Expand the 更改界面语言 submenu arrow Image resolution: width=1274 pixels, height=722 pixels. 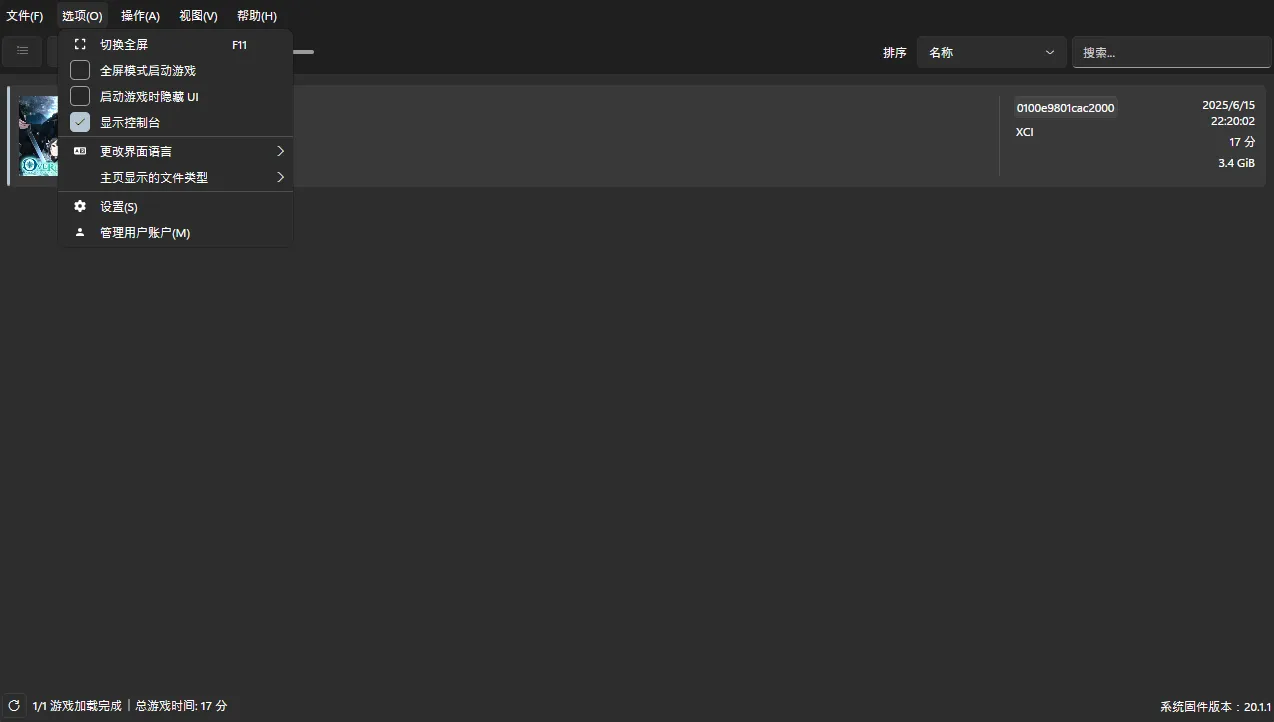[280, 151]
